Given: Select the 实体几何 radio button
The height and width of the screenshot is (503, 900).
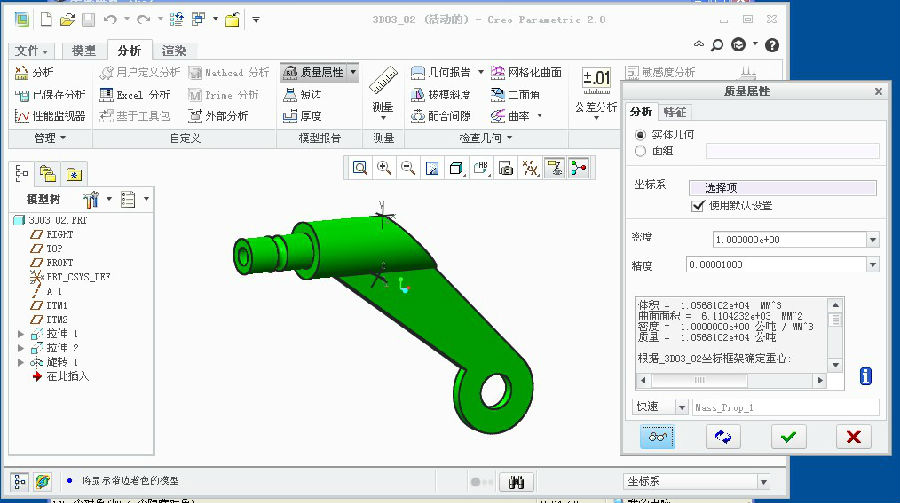Looking at the screenshot, I should [641, 134].
